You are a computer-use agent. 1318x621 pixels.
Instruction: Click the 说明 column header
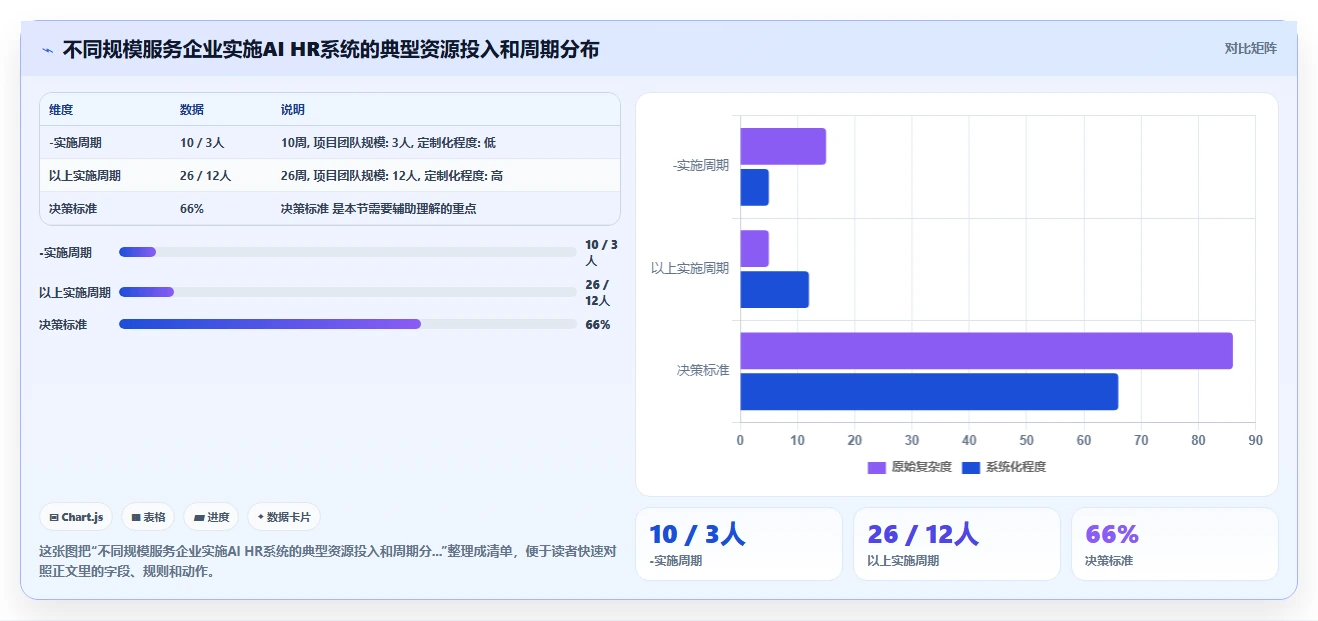[293, 110]
